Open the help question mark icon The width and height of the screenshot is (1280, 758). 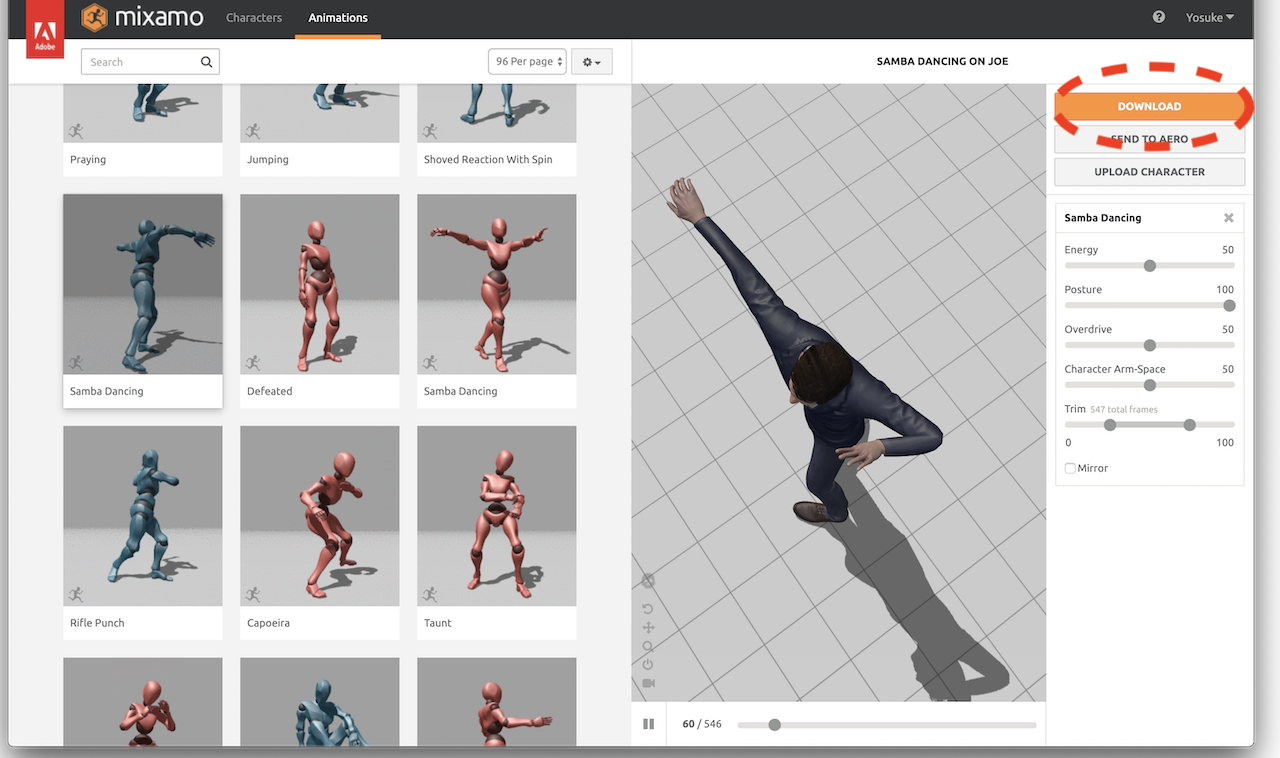1159,17
